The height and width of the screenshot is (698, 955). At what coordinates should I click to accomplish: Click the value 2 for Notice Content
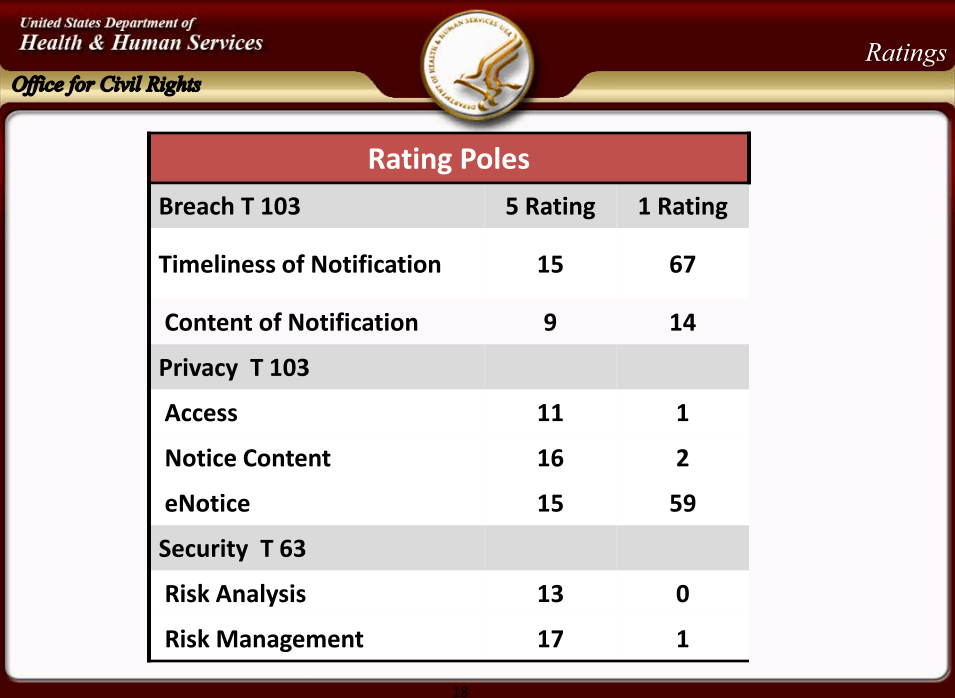click(x=683, y=458)
